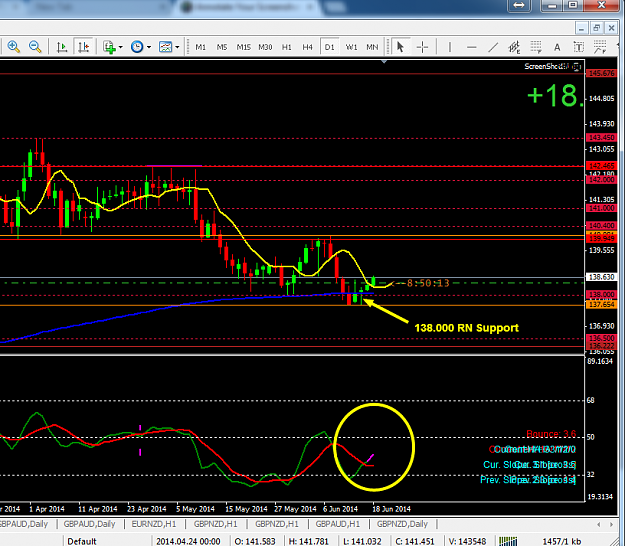This screenshot has width=625, height=546.
Task: Switch chart to M15 timeframe
Action: coord(244,47)
